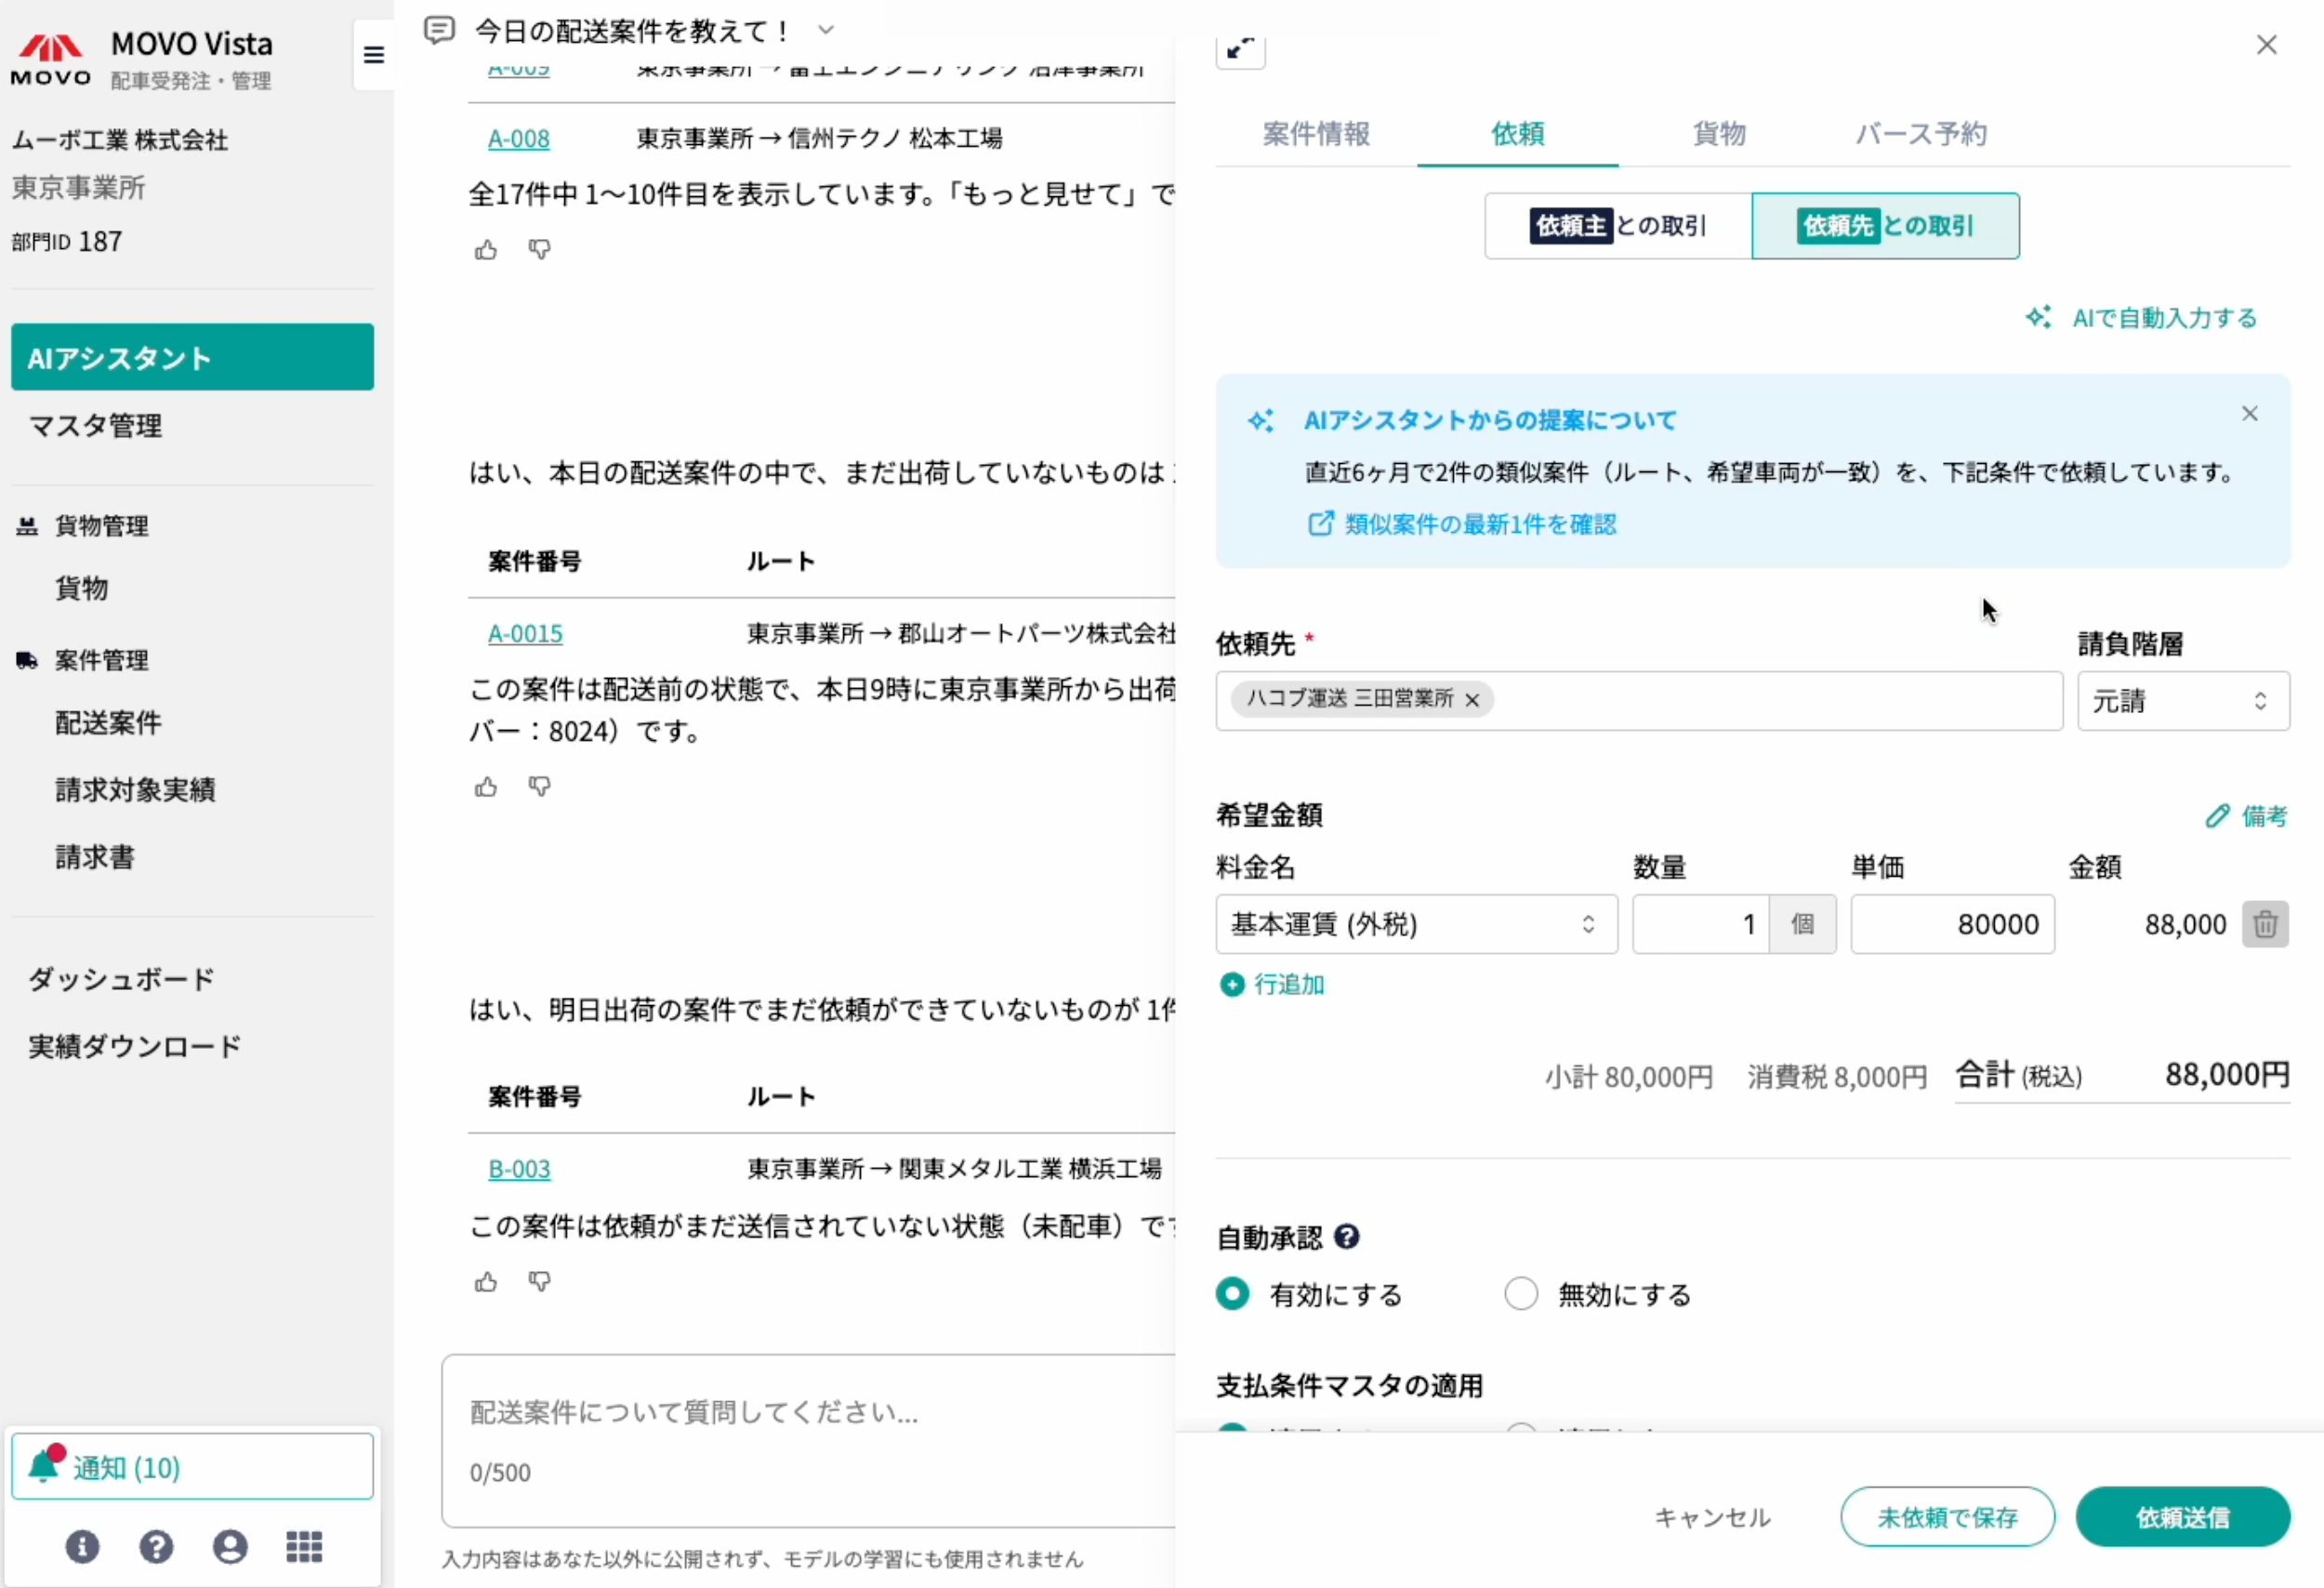Thumbs up the B-003 answer
Image resolution: width=2324 pixels, height=1588 pixels.
[x=486, y=1282]
